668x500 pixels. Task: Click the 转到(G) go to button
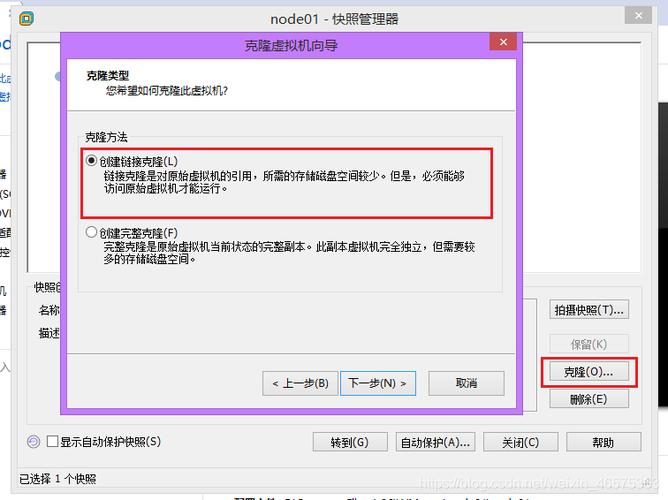tap(350, 443)
